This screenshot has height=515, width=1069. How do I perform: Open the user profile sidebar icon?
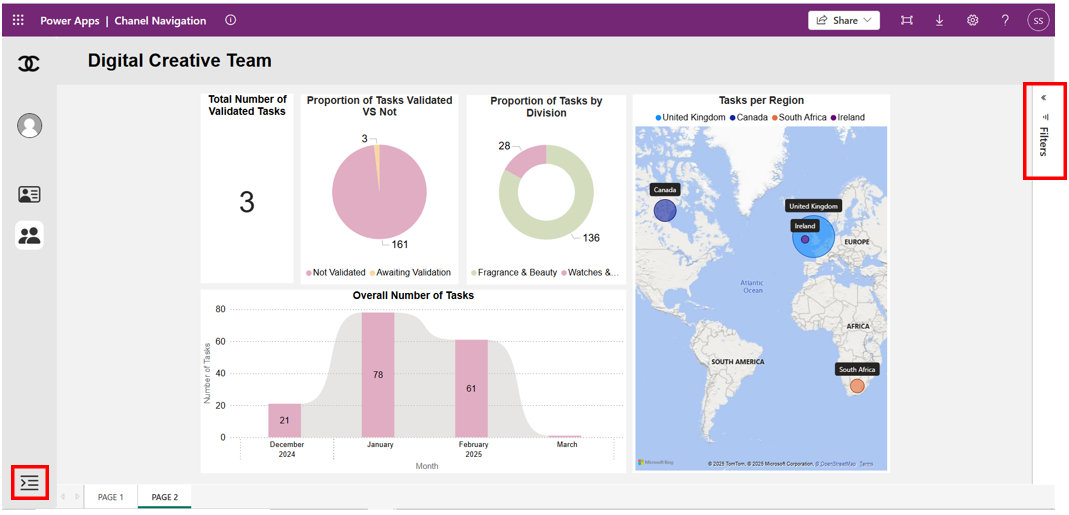(30, 125)
